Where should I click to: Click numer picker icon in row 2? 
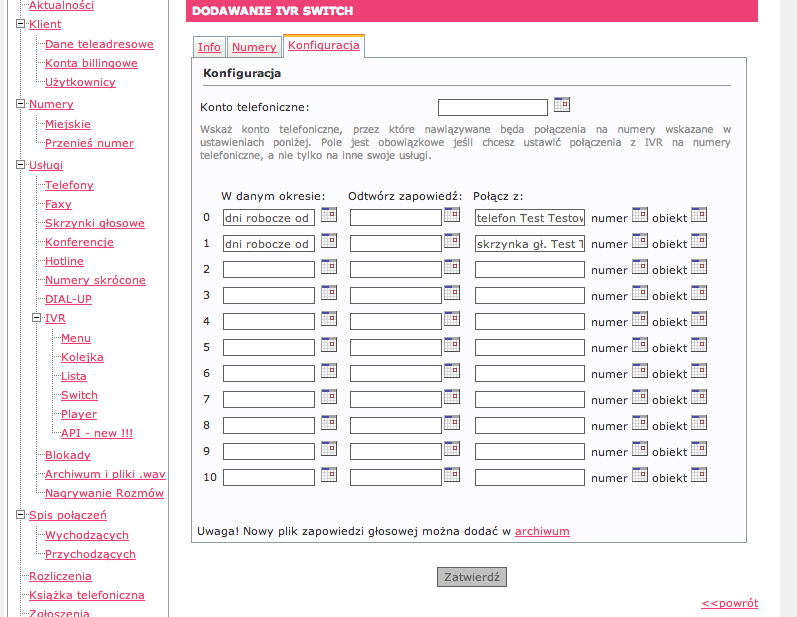(x=640, y=266)
